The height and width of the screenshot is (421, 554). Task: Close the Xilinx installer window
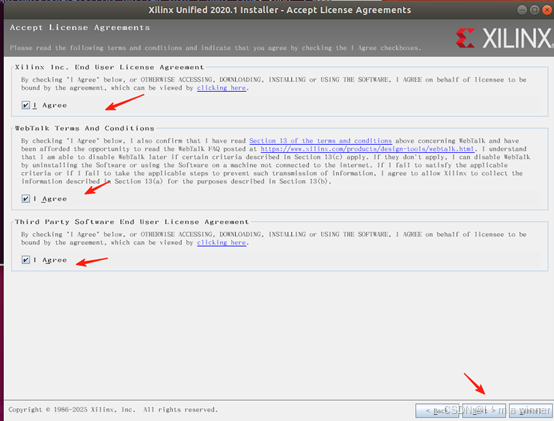pyautogui.click(x=547, y=10)
